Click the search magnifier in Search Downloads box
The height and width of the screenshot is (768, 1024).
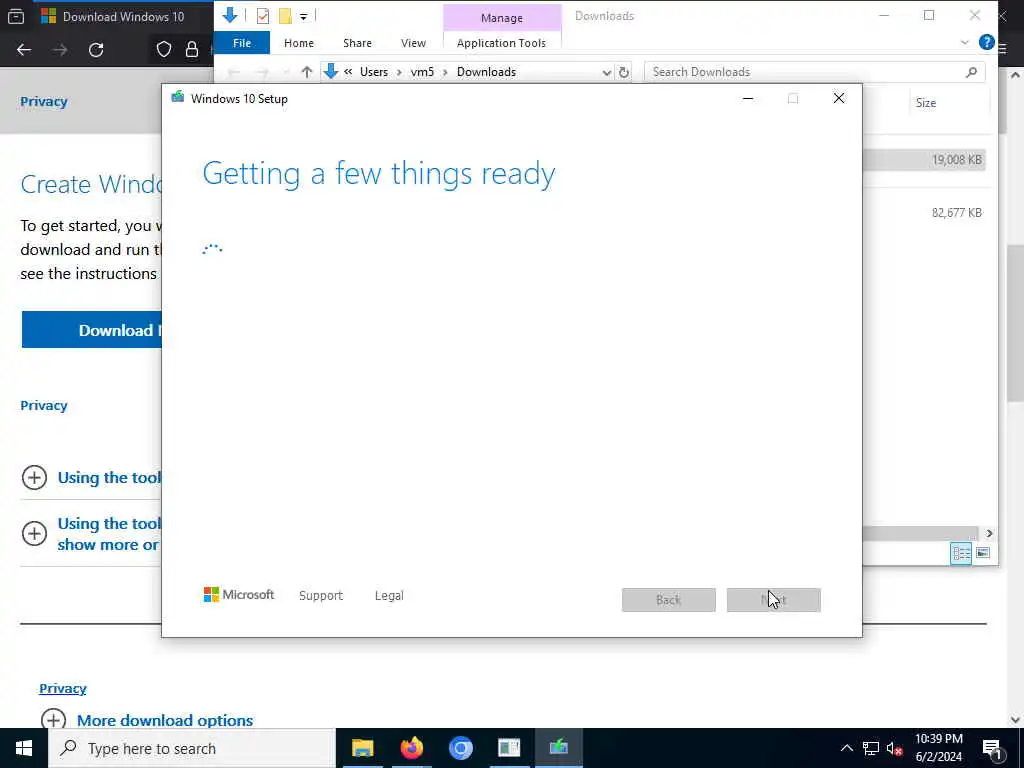(971, 72)
